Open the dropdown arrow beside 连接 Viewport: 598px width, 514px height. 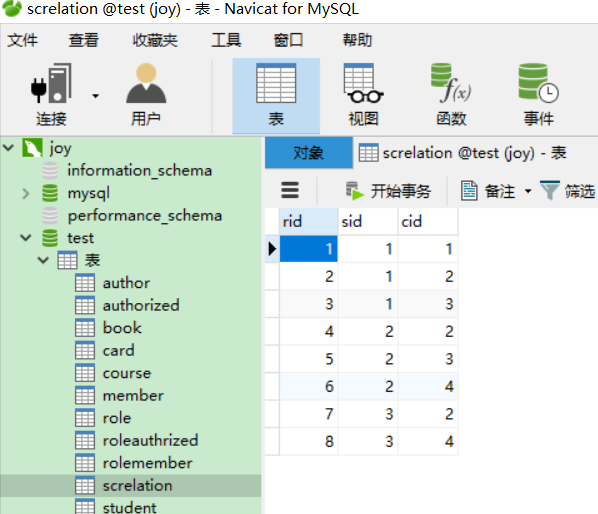coord(95,96)
